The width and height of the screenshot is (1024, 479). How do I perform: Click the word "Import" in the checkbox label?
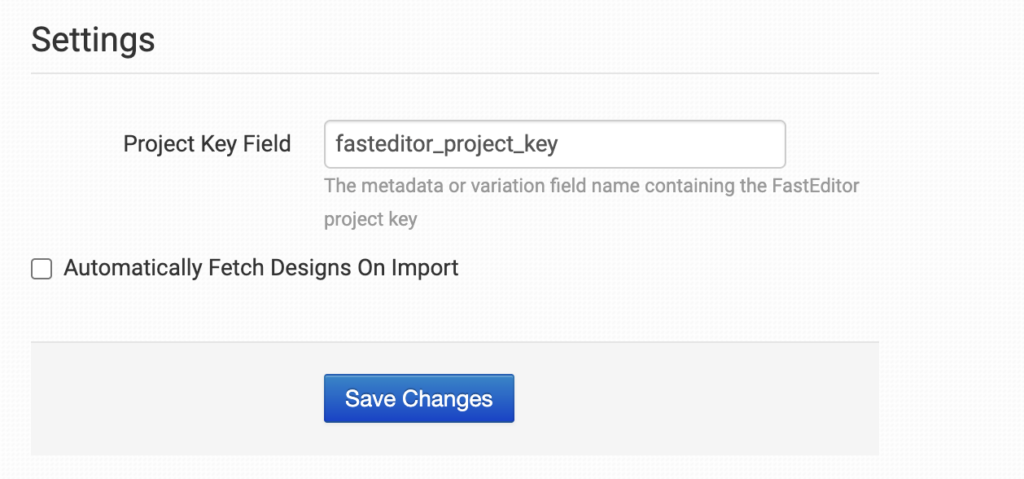(425, 268)
